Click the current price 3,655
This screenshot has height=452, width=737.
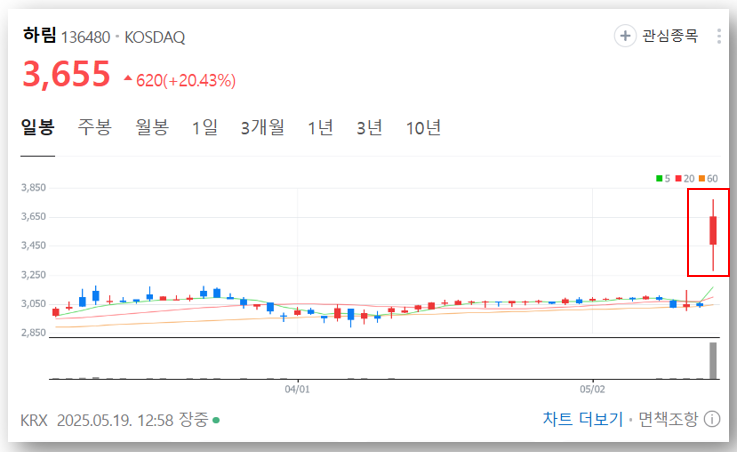pyautogui.click(x=66, y=74)
